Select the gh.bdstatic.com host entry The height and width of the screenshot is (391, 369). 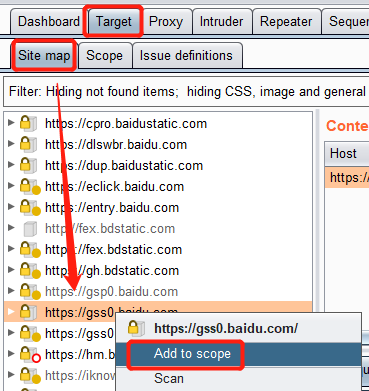pos(112,271)
